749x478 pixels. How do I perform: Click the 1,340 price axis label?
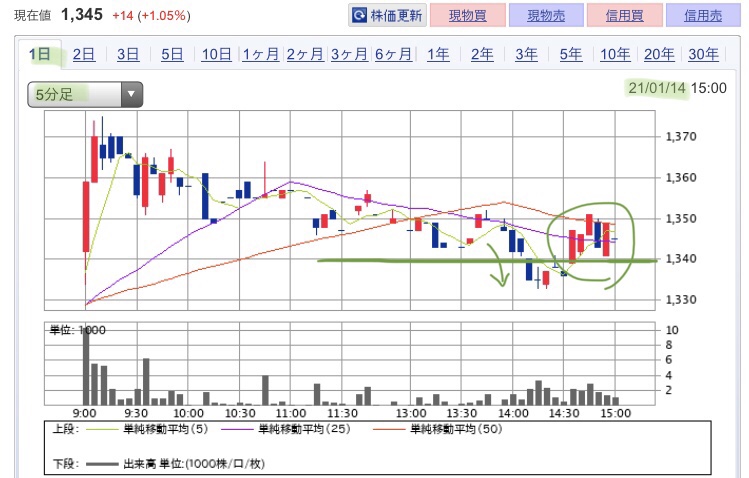[681, 259]
